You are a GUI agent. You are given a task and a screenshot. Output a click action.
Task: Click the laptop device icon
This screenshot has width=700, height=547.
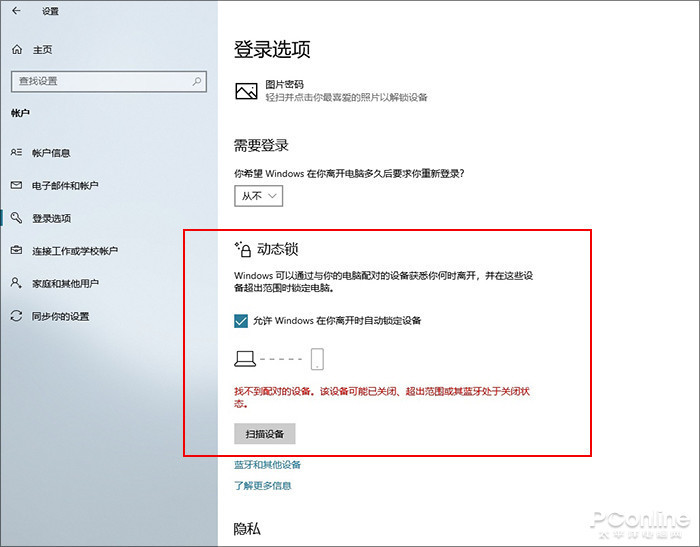click(x=245, y=359)
